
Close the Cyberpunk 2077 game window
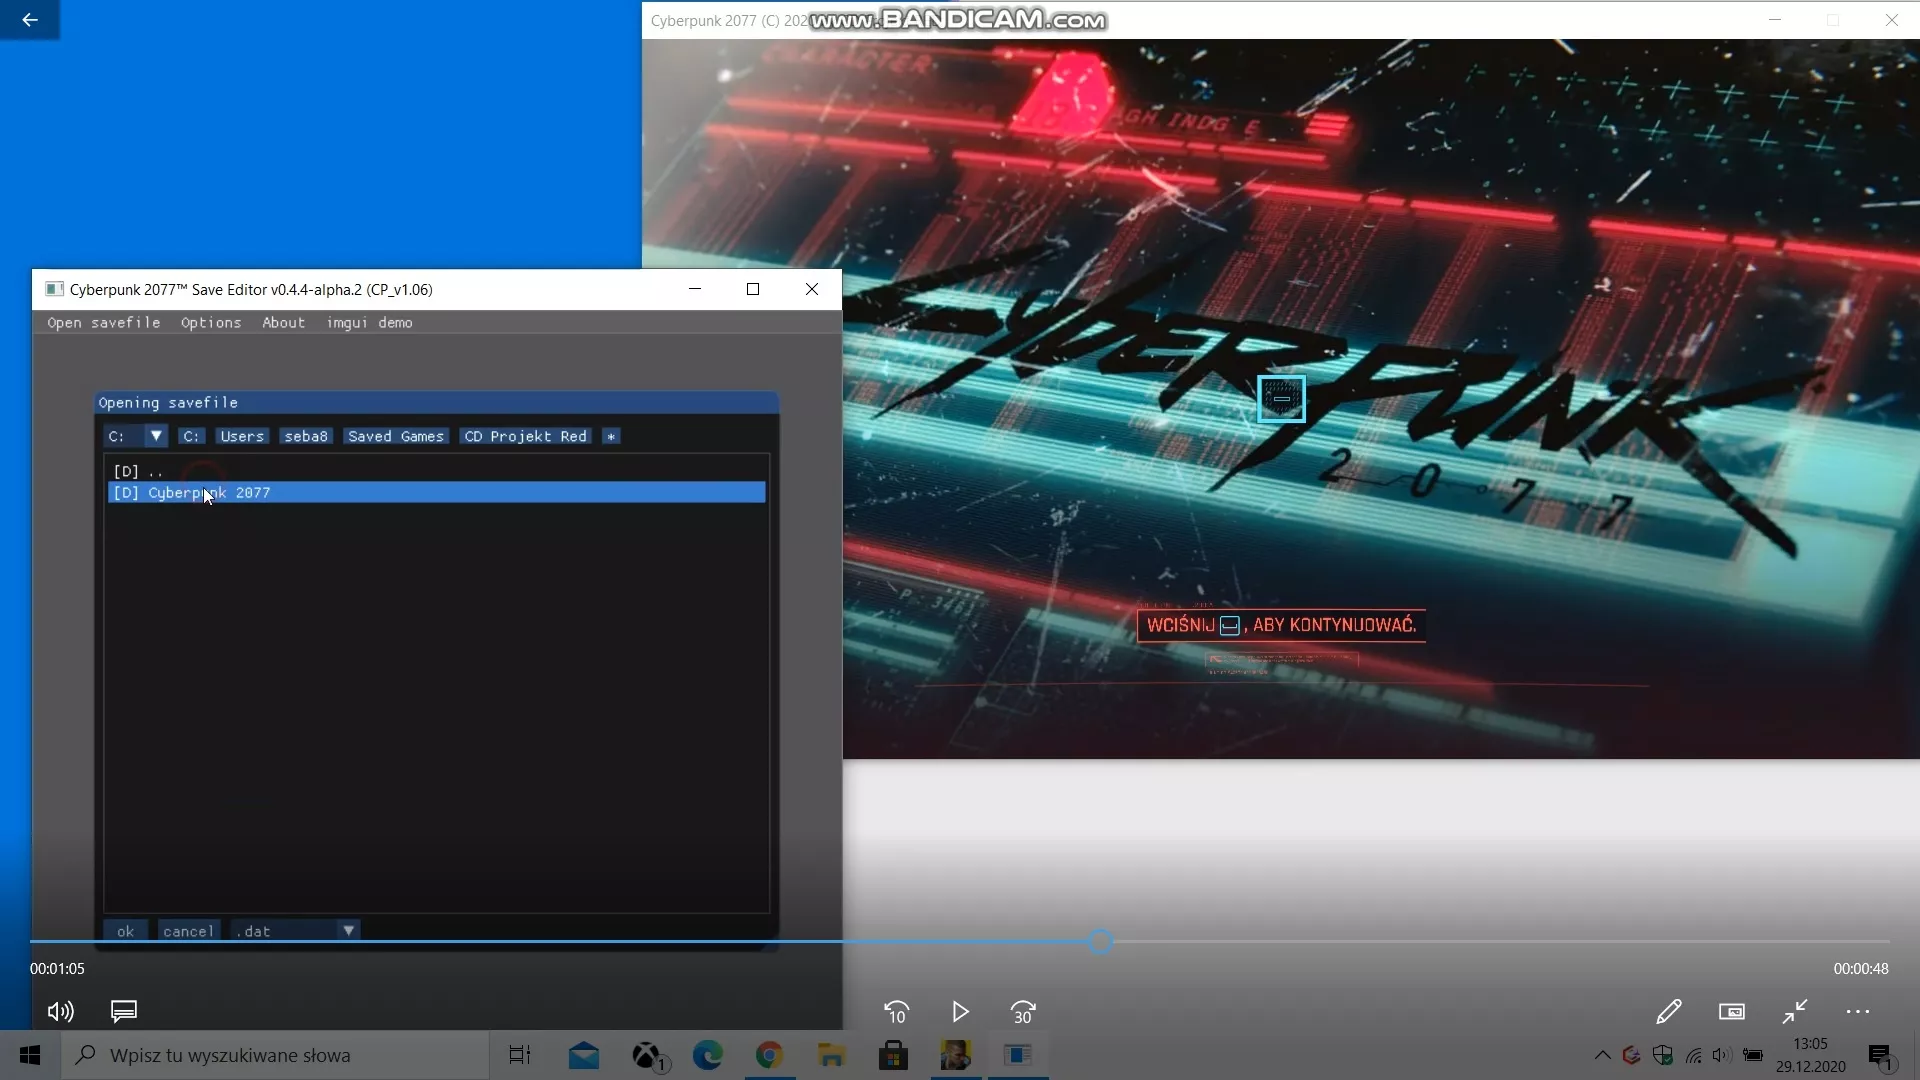point(1891,20)
